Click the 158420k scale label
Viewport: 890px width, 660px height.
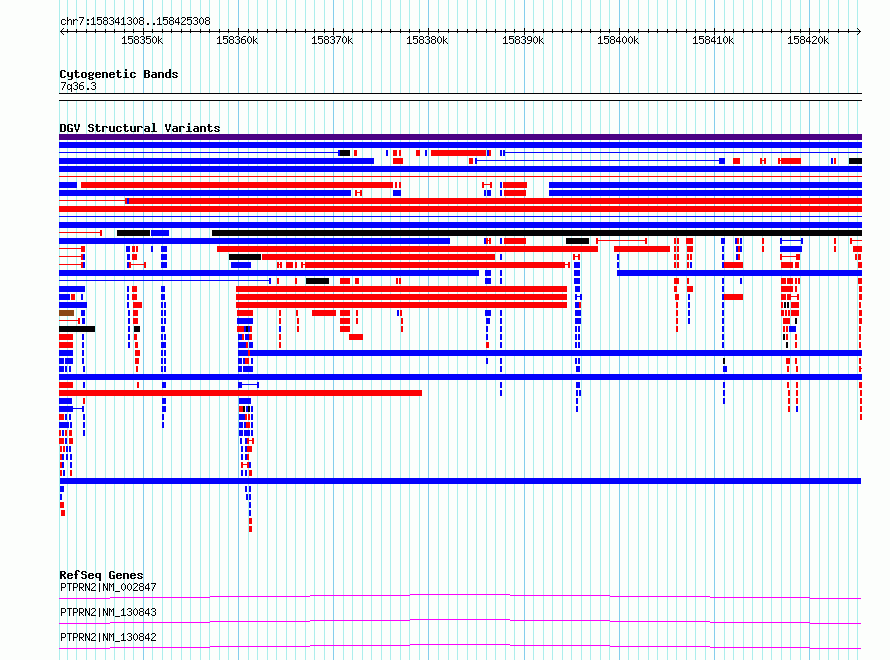click(808, 40)
